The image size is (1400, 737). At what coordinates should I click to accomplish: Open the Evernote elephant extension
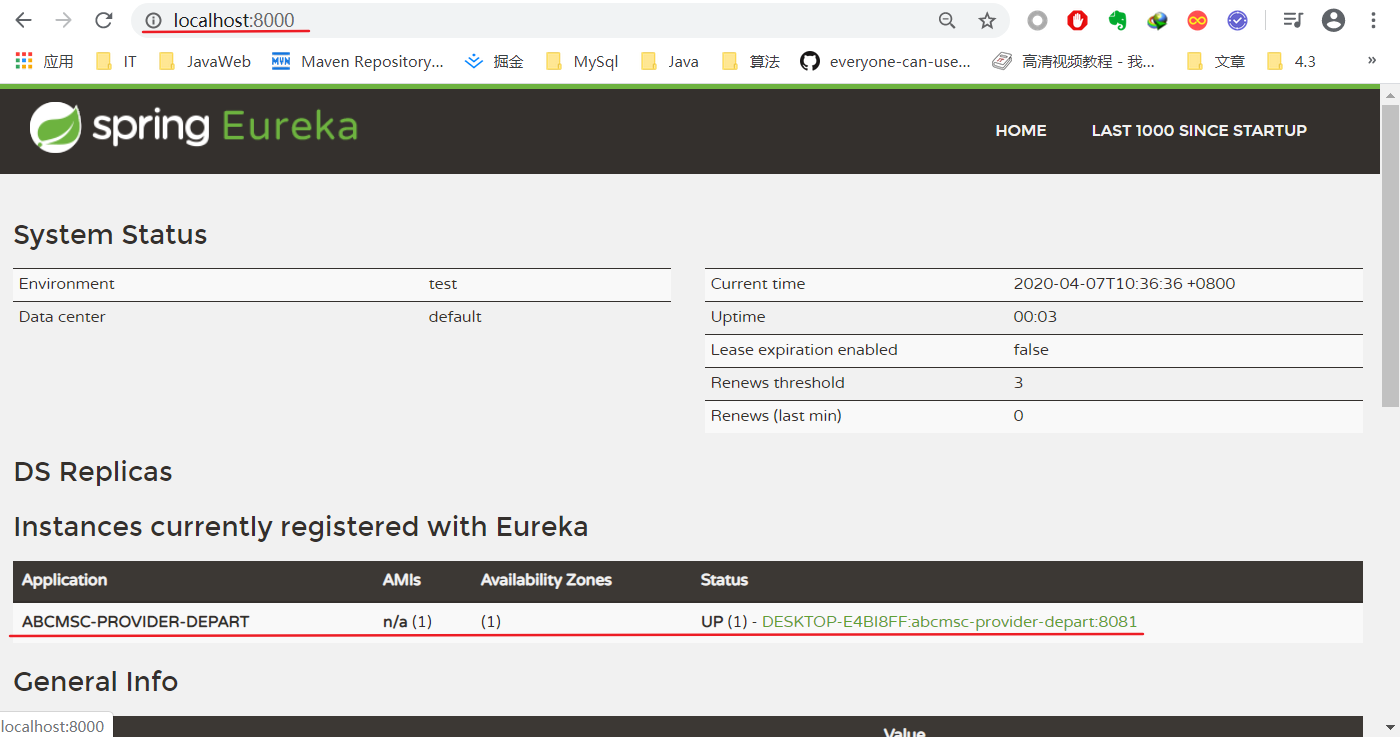[x=1117, y=20]
